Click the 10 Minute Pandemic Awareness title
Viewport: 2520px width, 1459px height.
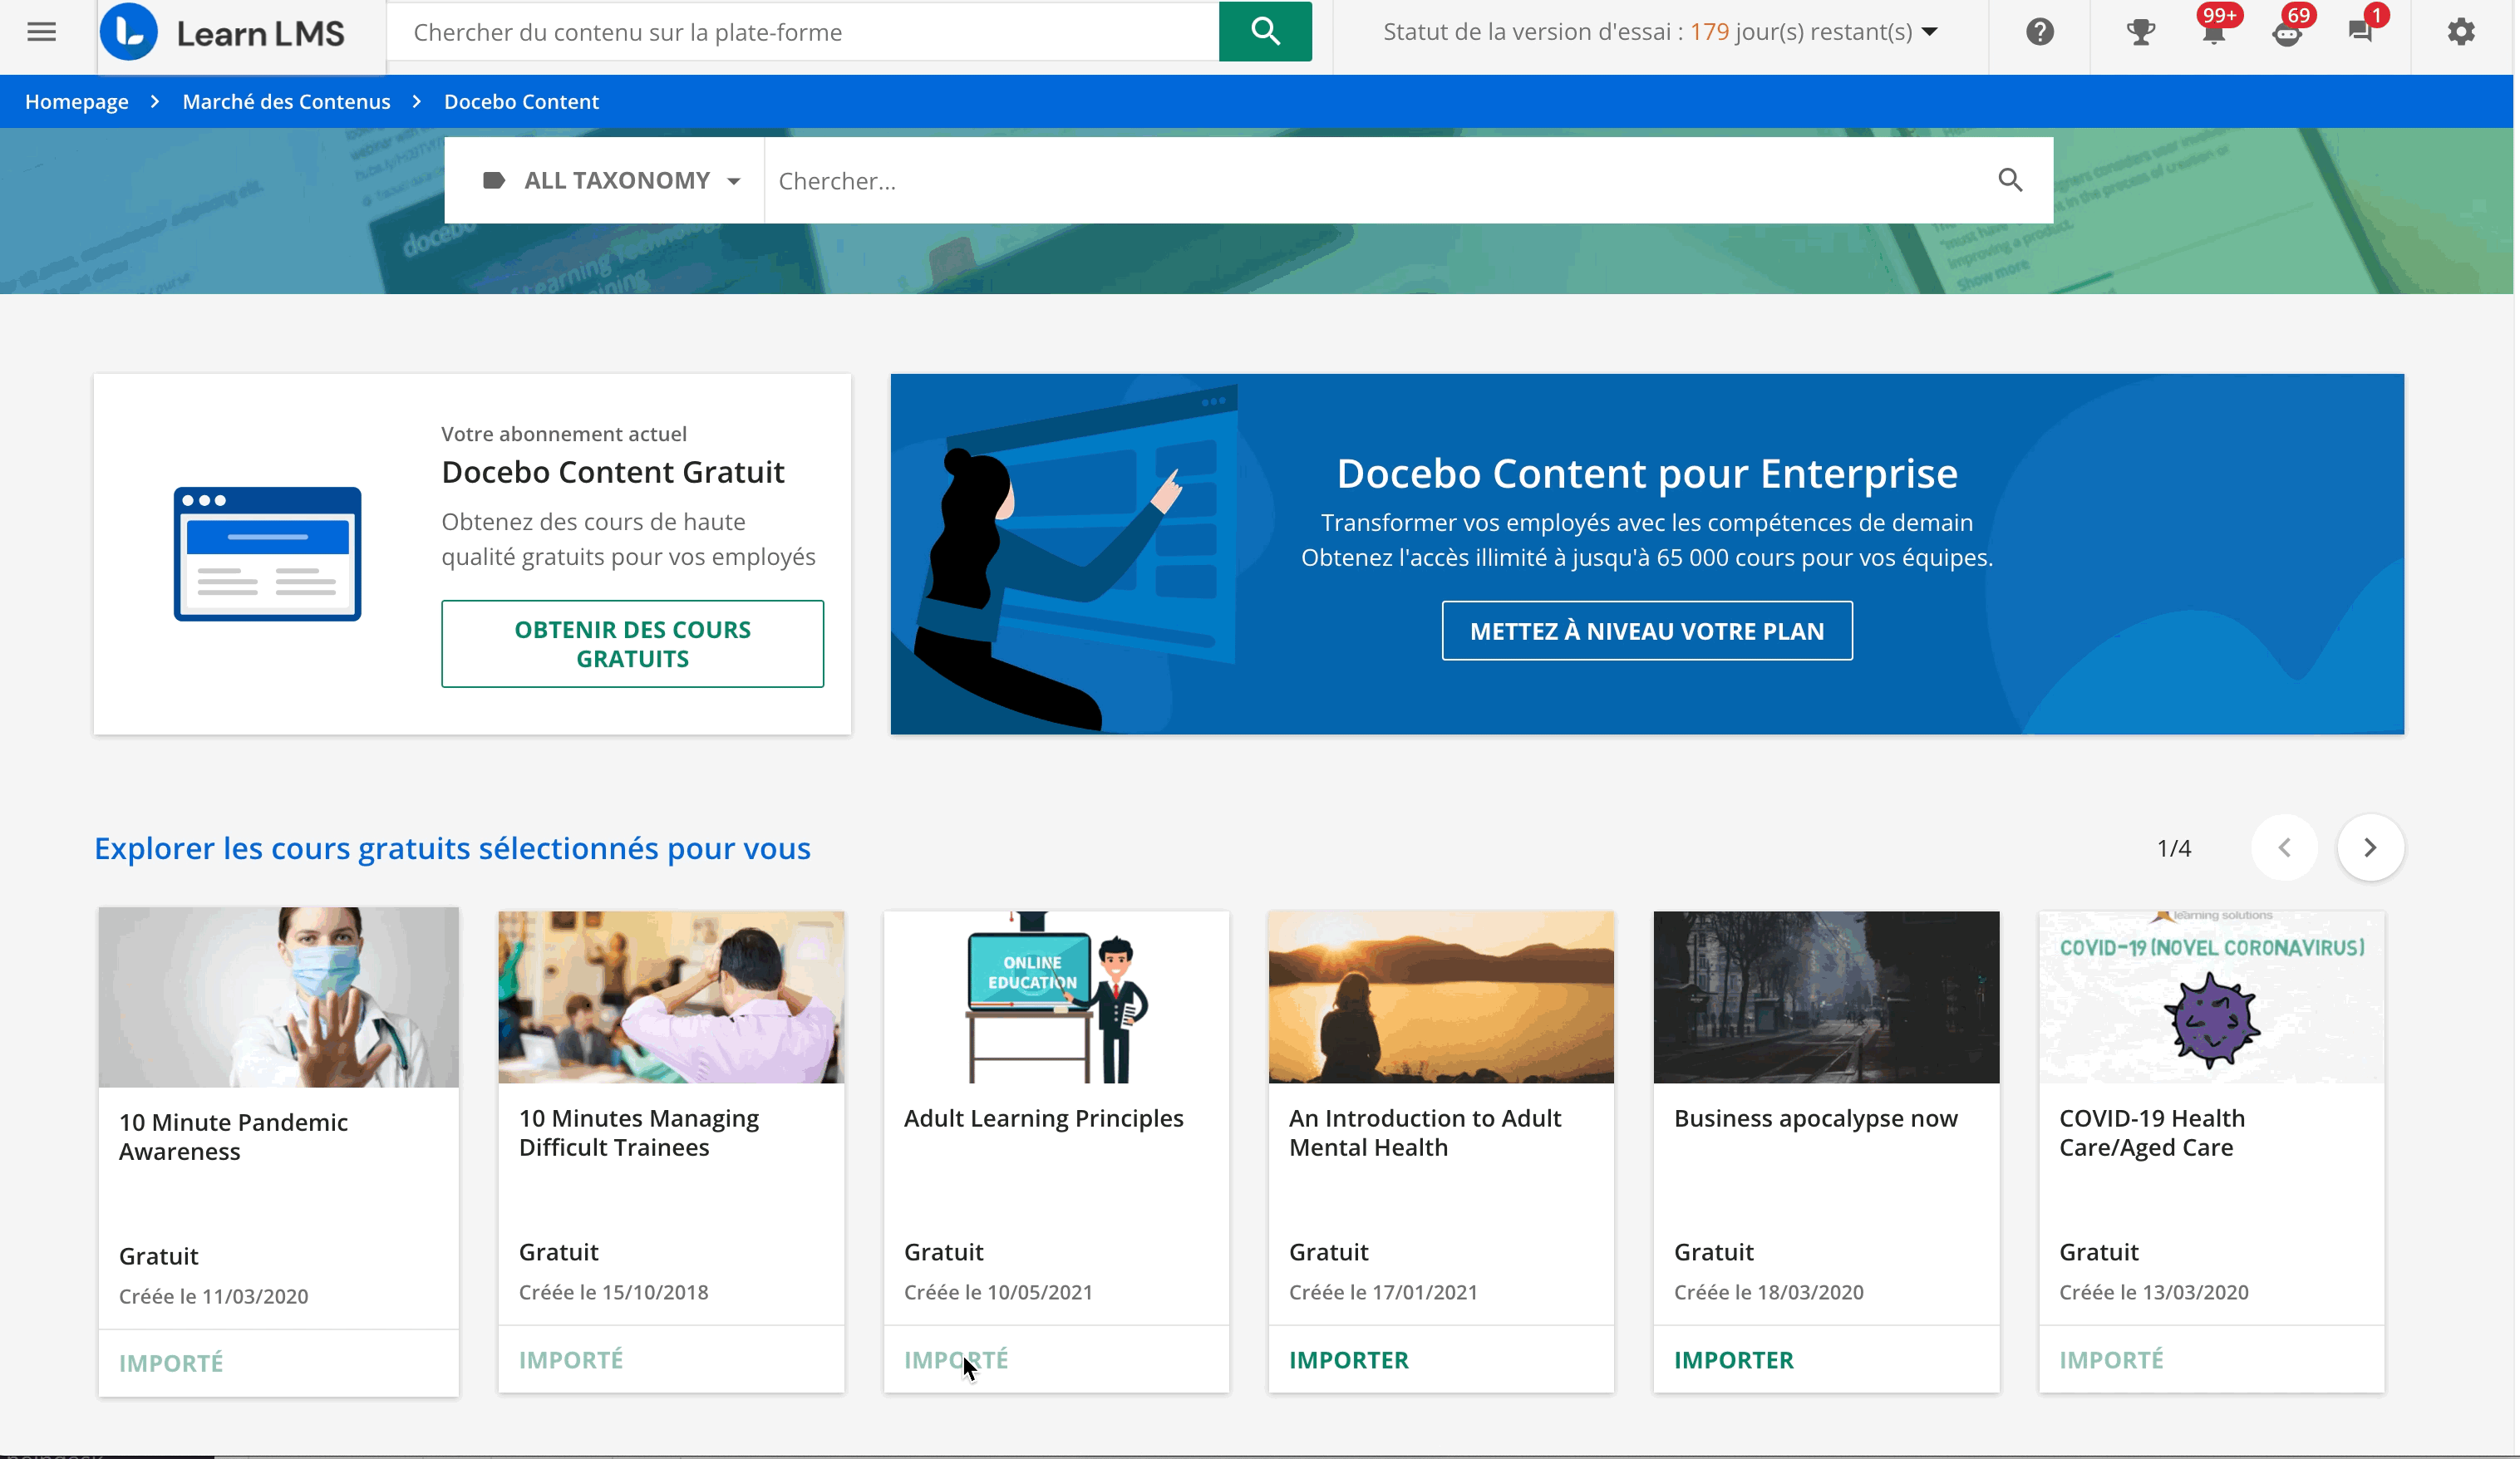tap(233, 1137)
